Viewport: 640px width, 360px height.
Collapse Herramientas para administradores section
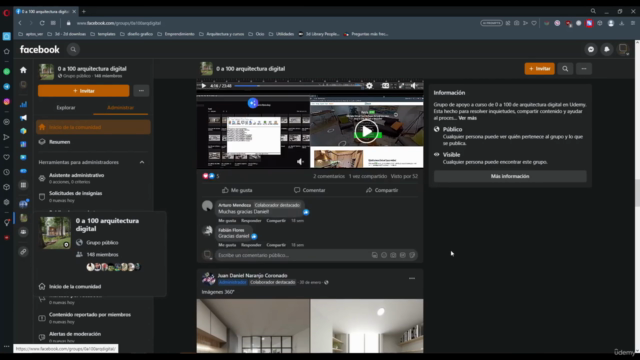click(142, 162)
